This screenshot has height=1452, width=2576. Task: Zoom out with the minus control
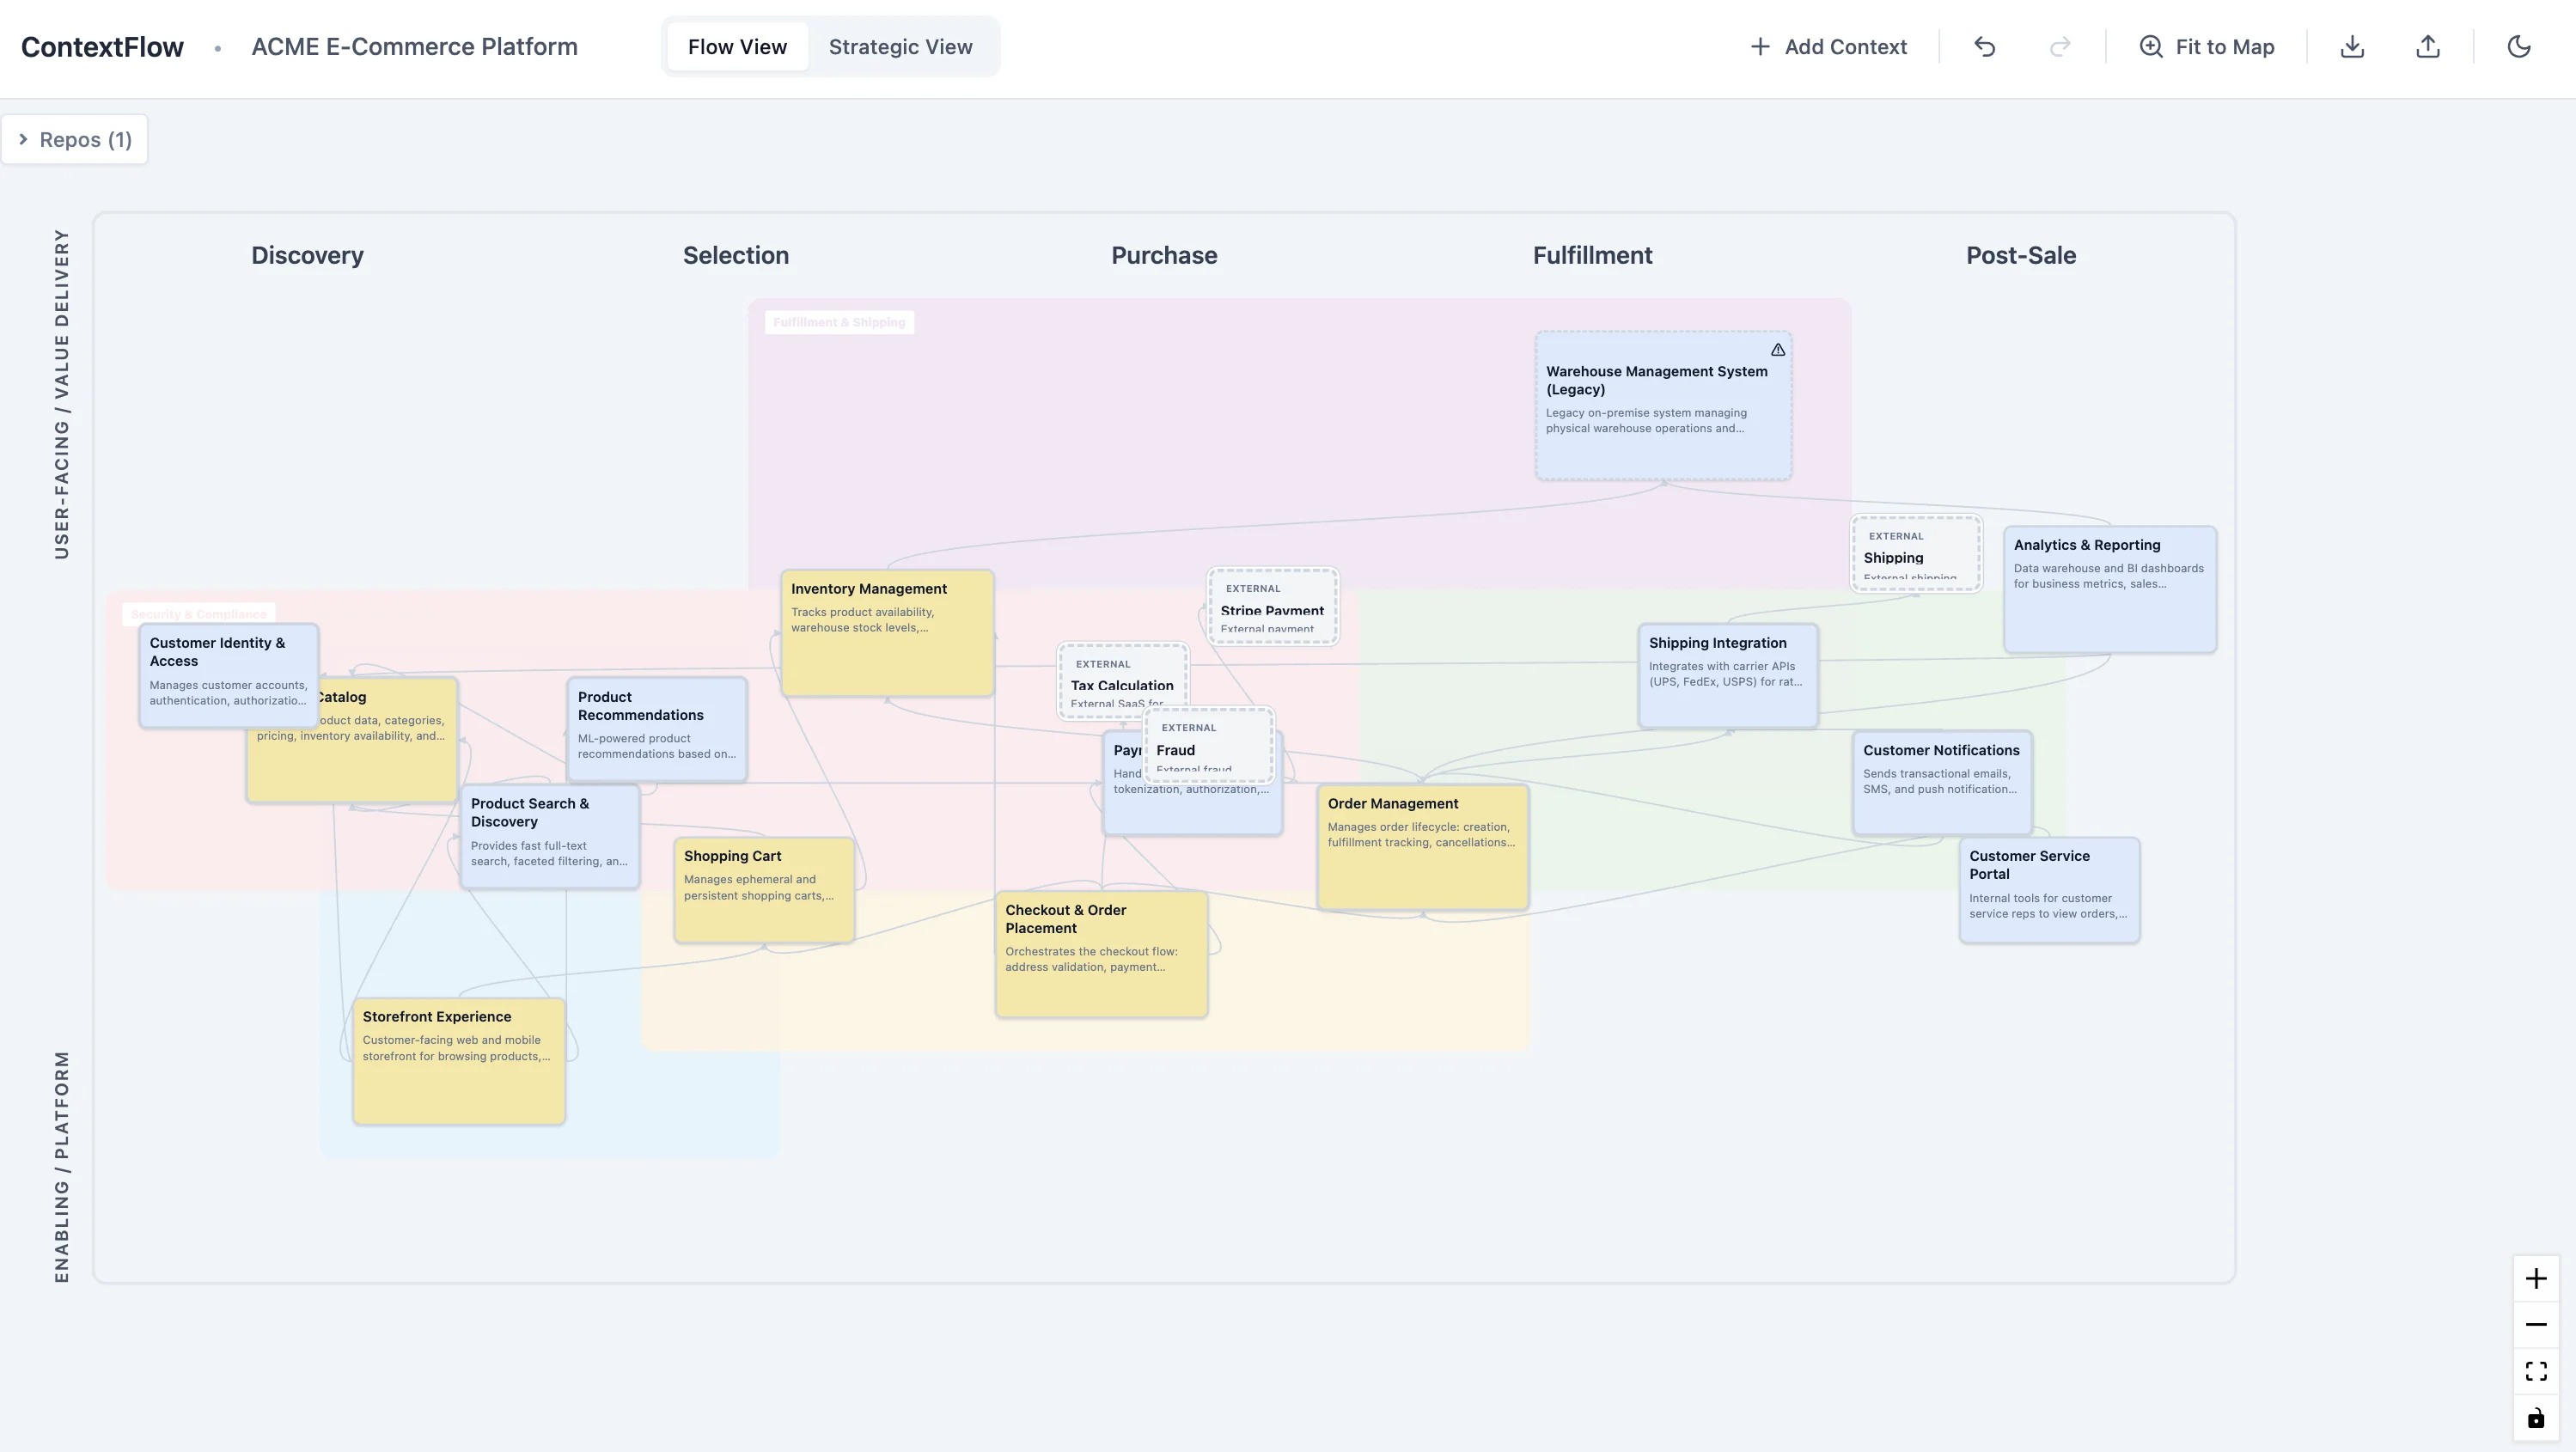click(2535, 1325)
